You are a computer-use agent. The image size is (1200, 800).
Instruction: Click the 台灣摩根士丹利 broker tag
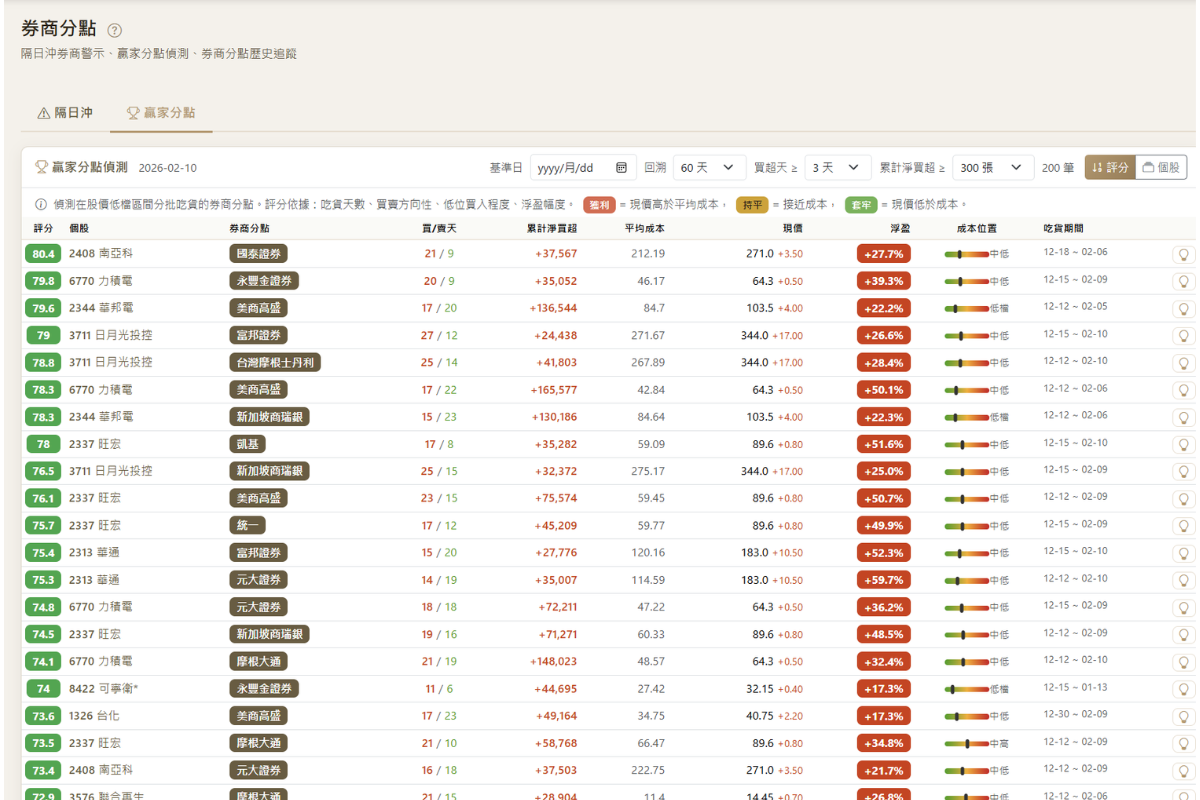[274, 363]
